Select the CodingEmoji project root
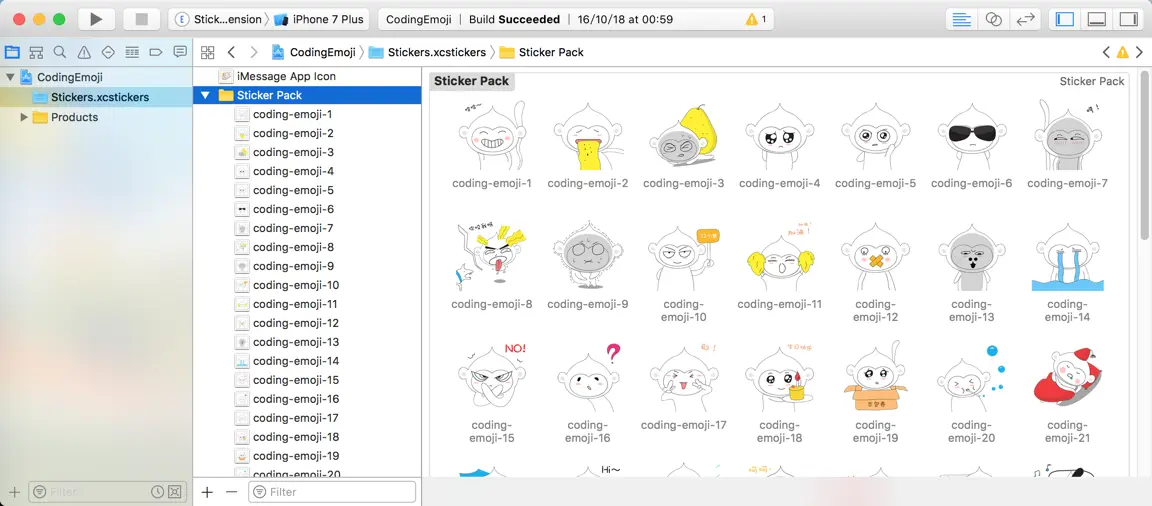The image size is (1152, 506). 96,77
